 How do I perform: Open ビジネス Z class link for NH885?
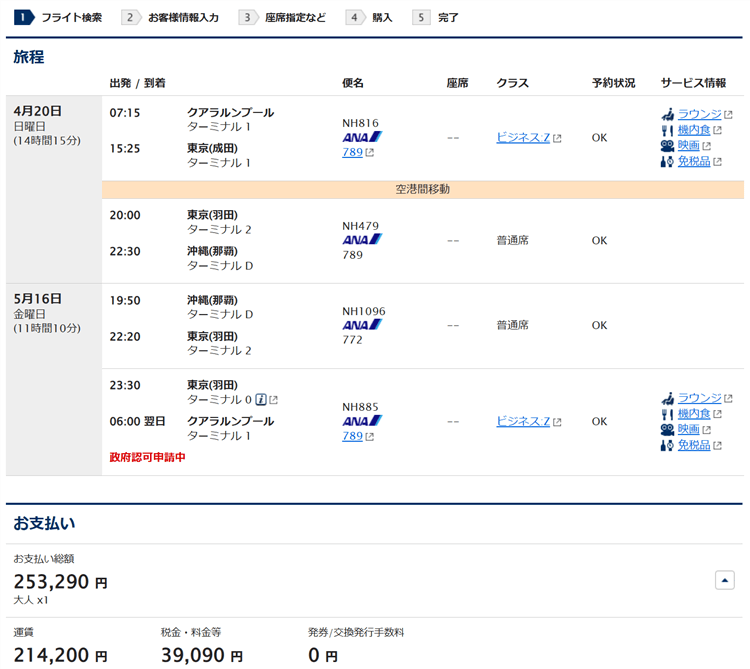tap(523, 421)
